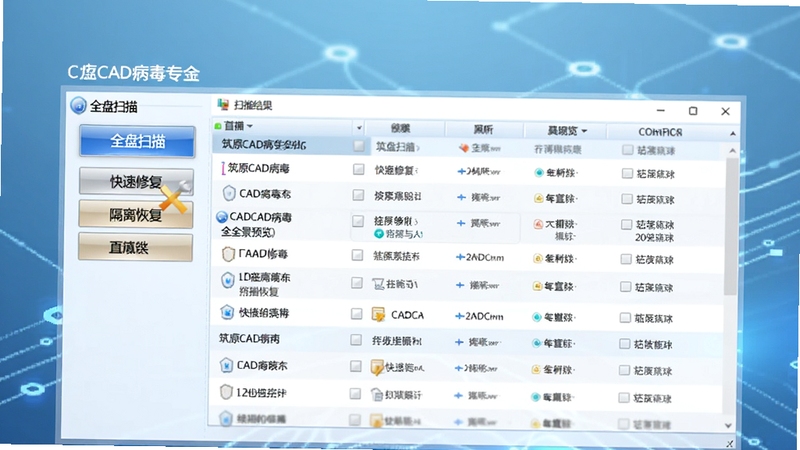Click the vertical scrollbar thumb
The width and height of the screenshot is (800, 450).
pyautogui.click(x=731, y=226)
